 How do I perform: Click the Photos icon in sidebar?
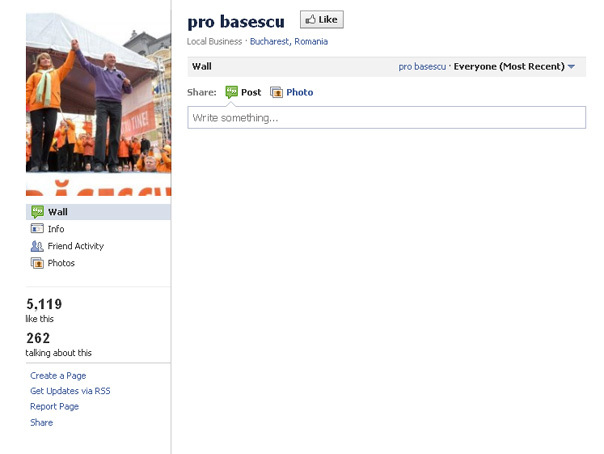click(x=37, y=263)
